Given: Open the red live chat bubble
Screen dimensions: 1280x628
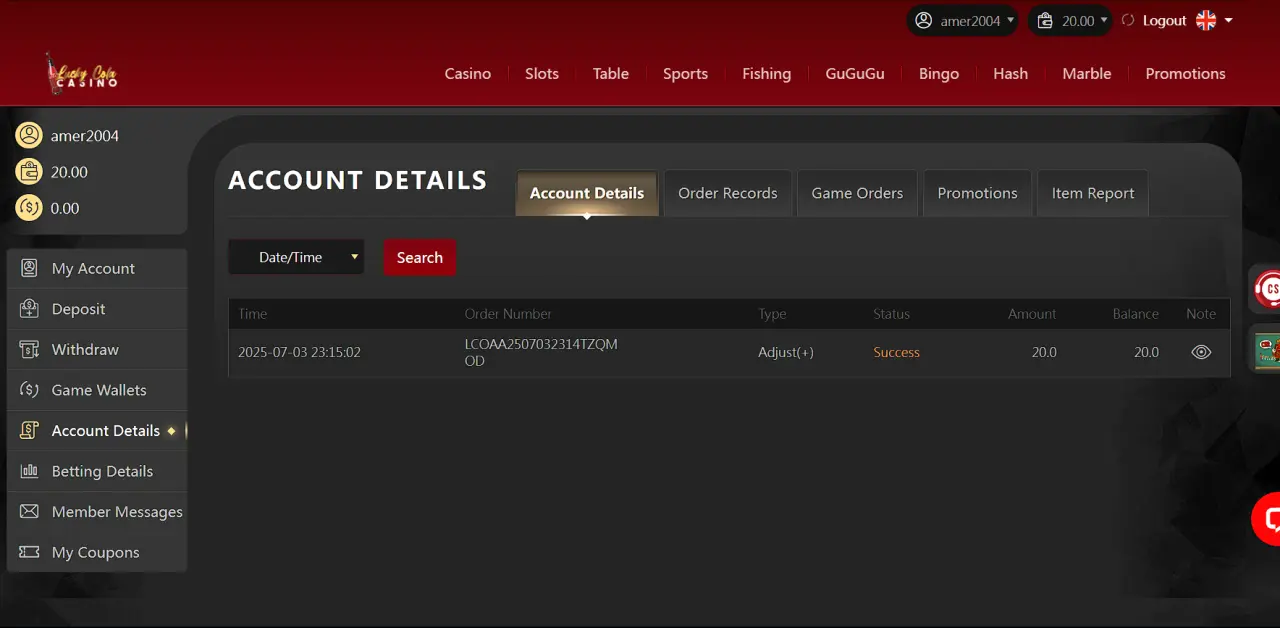Looking at the screenshot, I should click(1266, 519).
